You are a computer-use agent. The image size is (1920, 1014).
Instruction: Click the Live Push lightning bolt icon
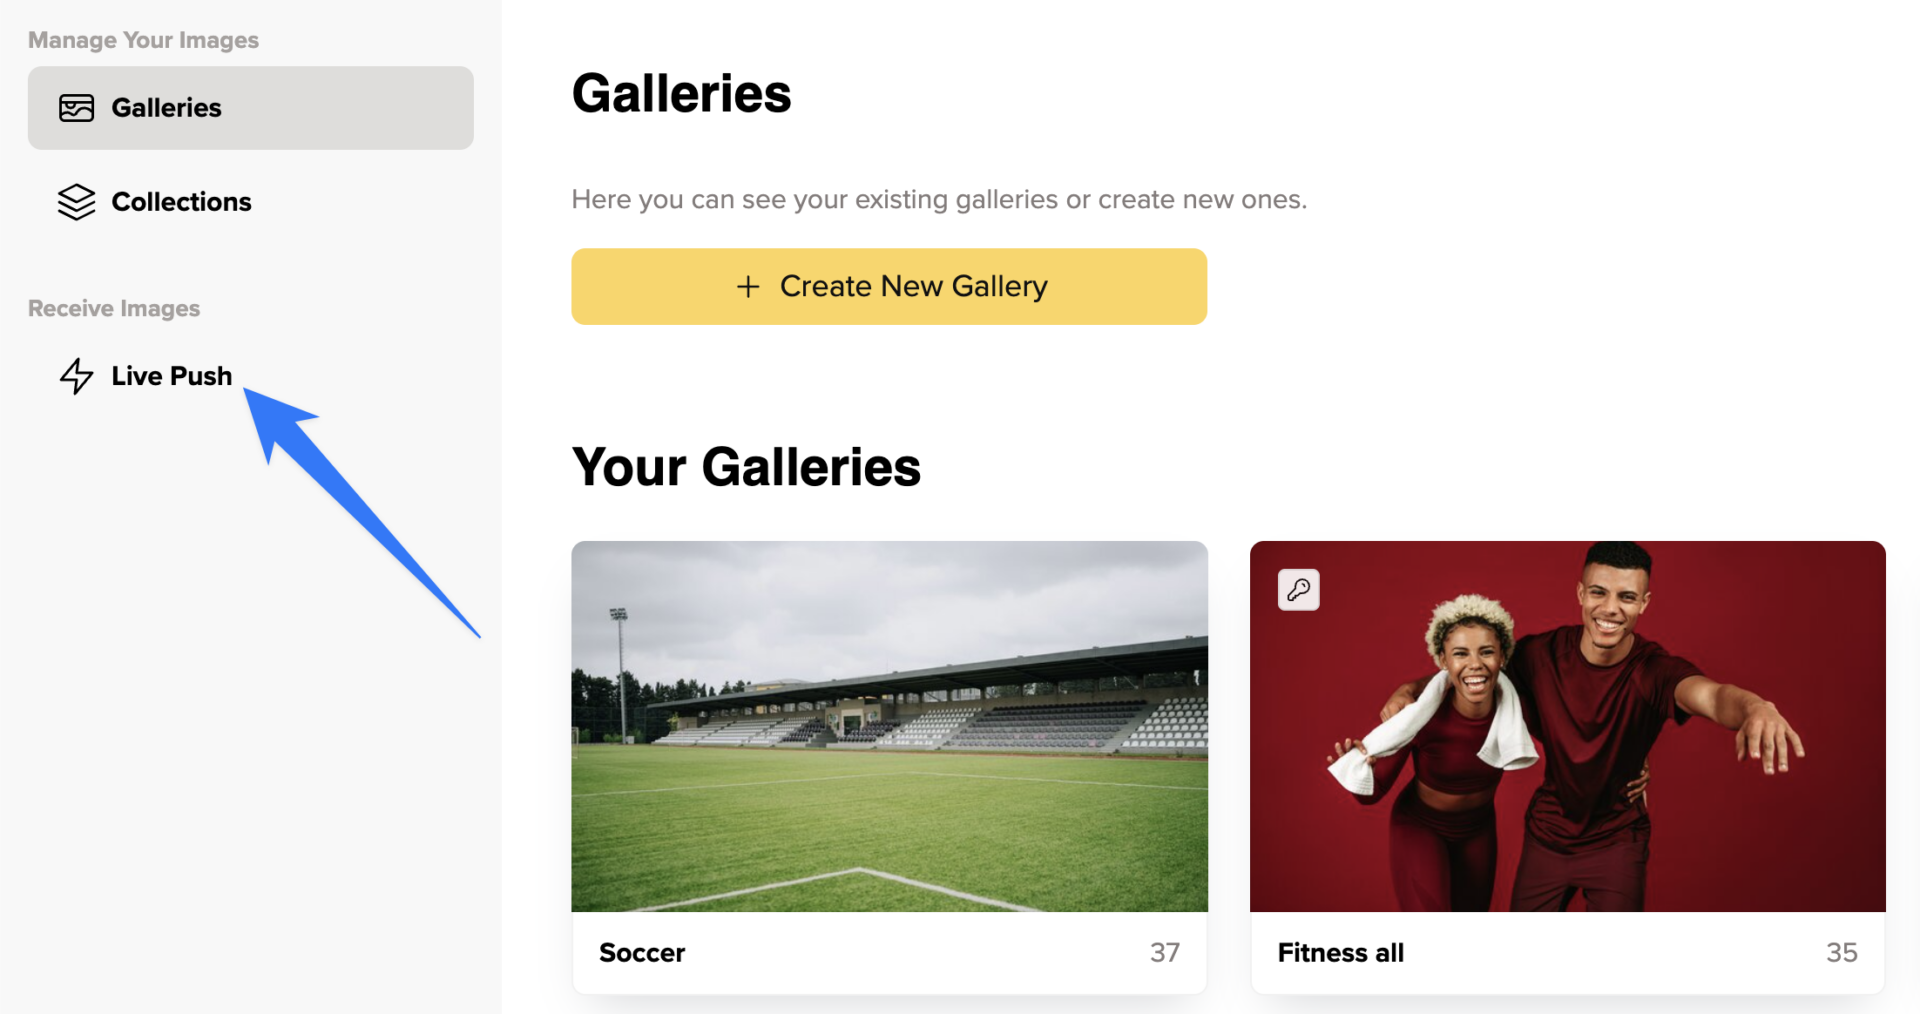(x=76, y=376)
